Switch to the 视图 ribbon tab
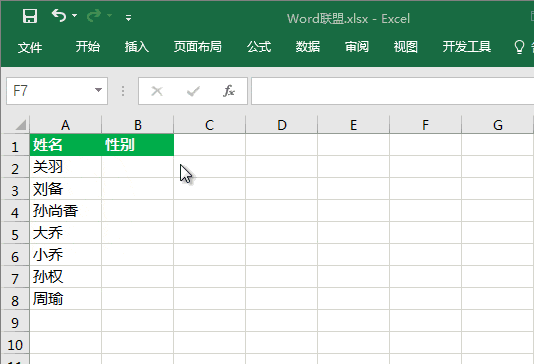 [406, 47]
